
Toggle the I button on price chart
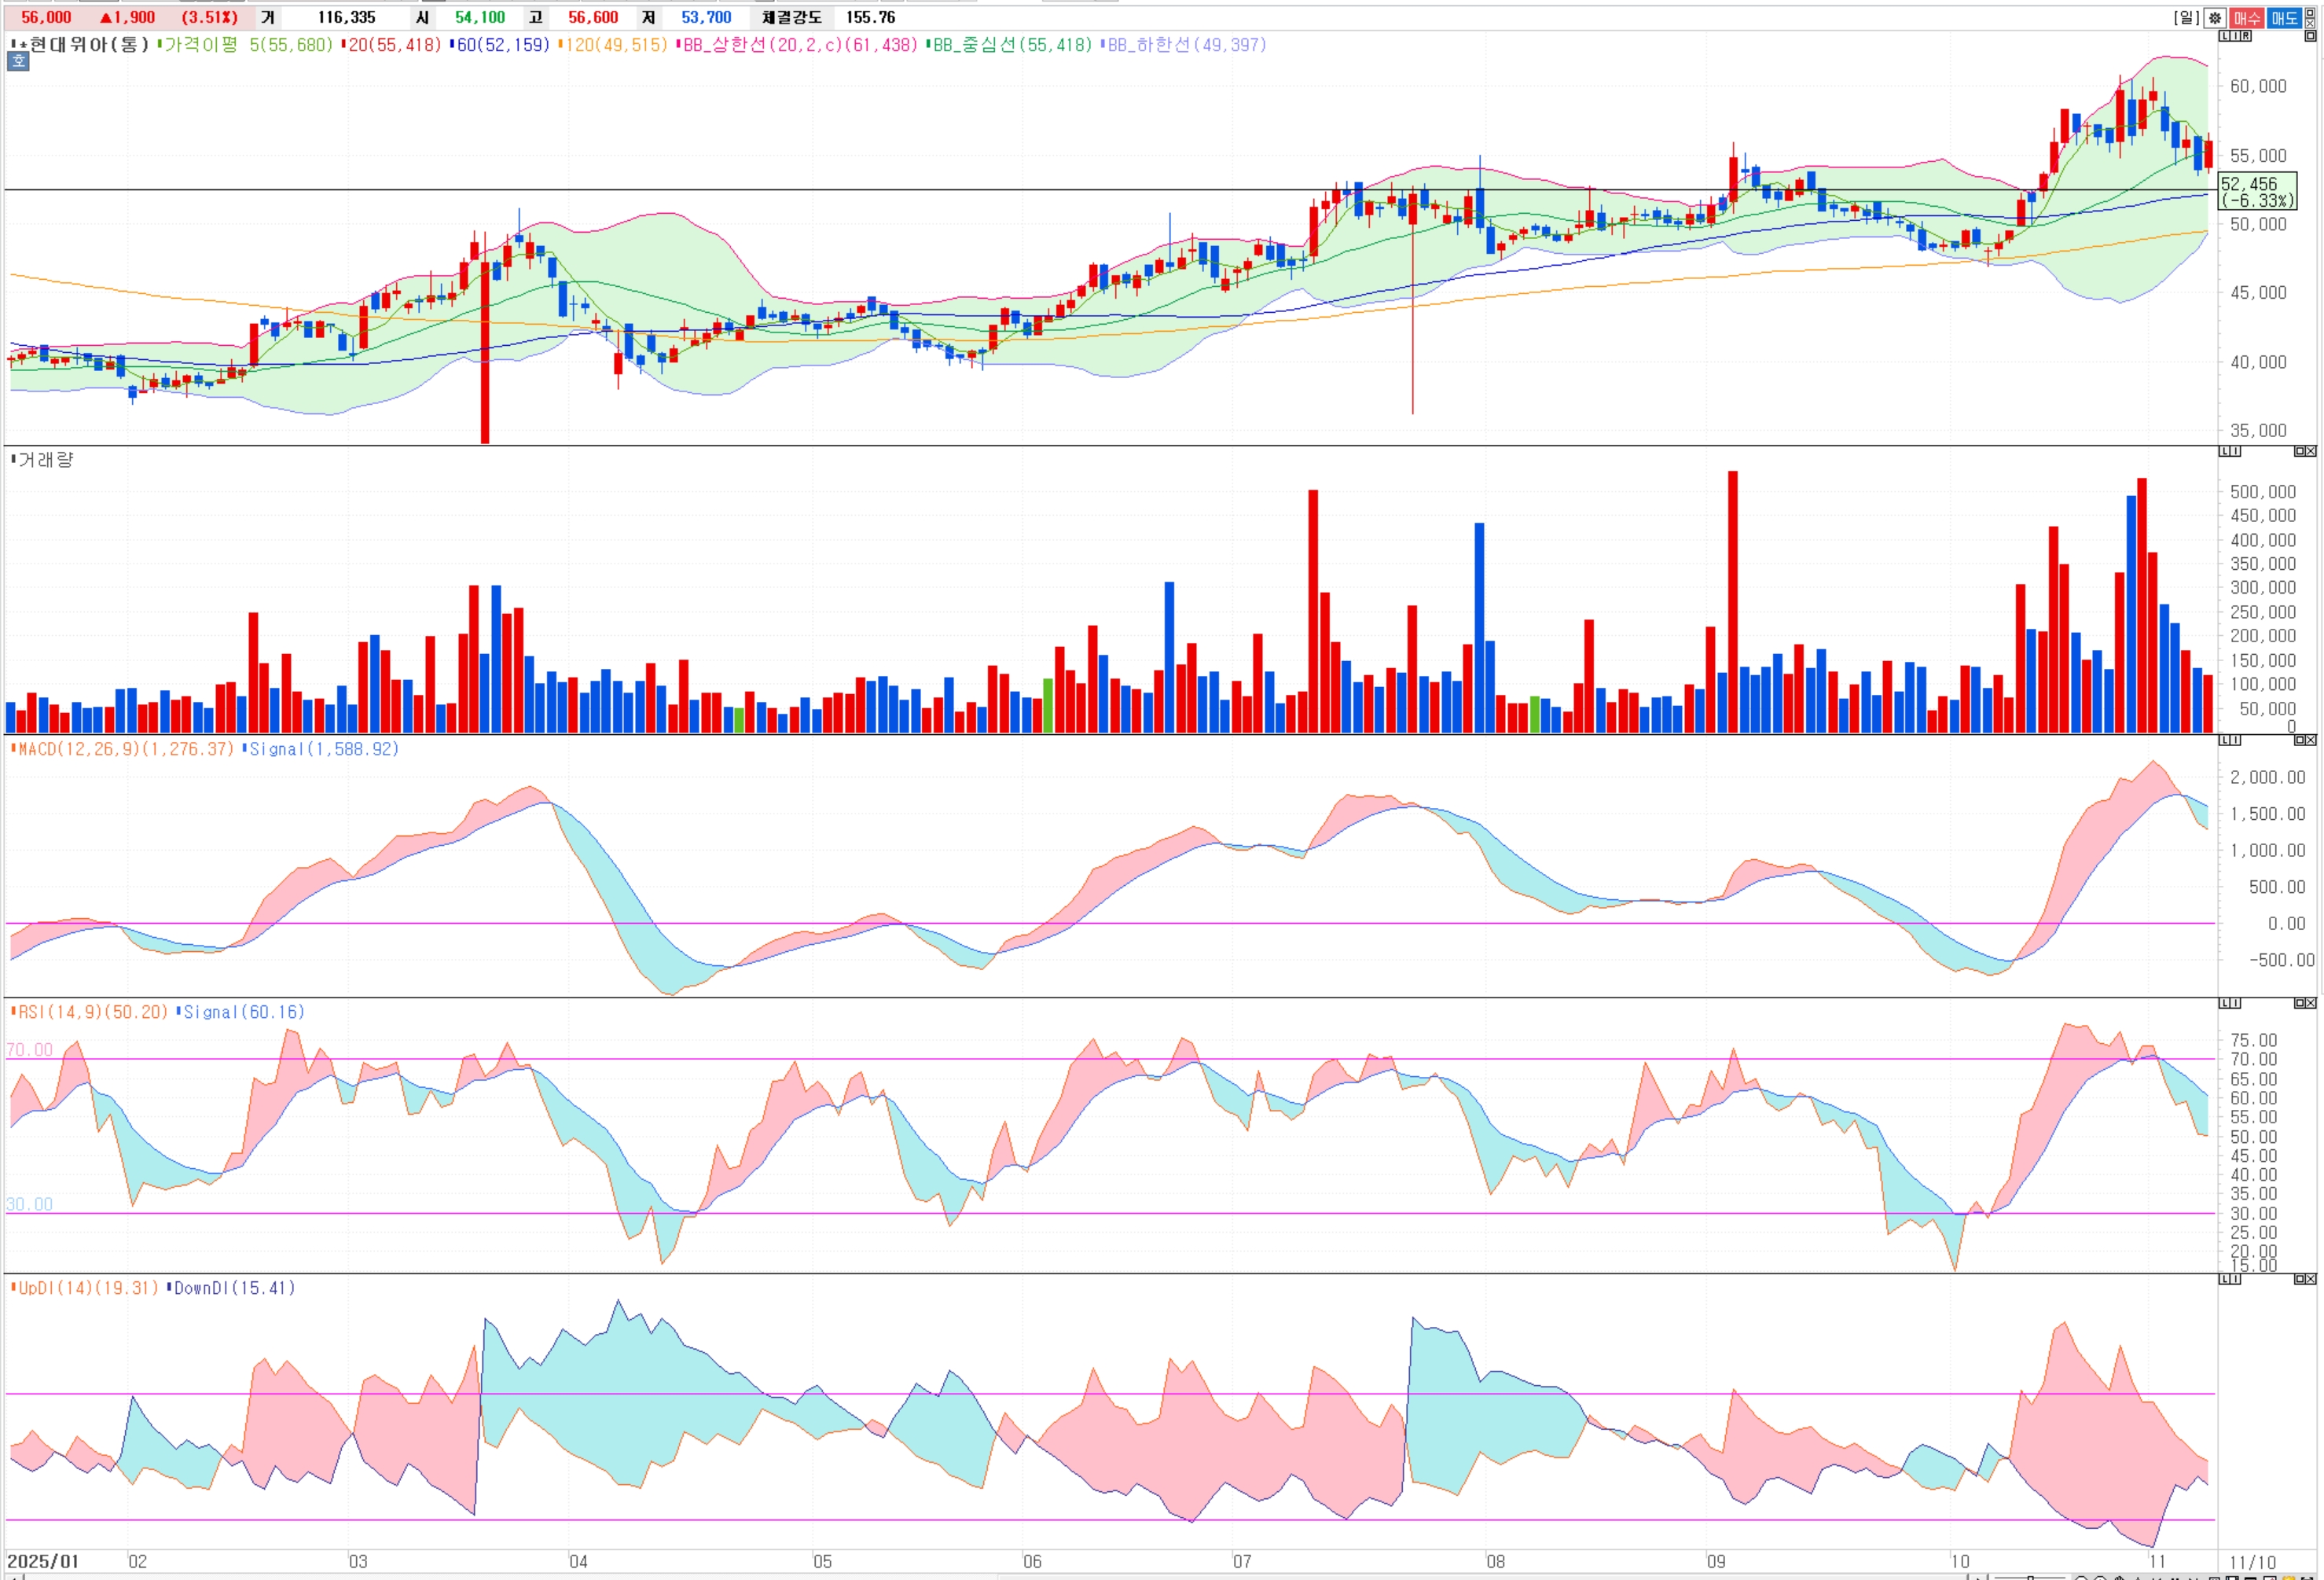pyautogui.click(x=2236, y=36)
